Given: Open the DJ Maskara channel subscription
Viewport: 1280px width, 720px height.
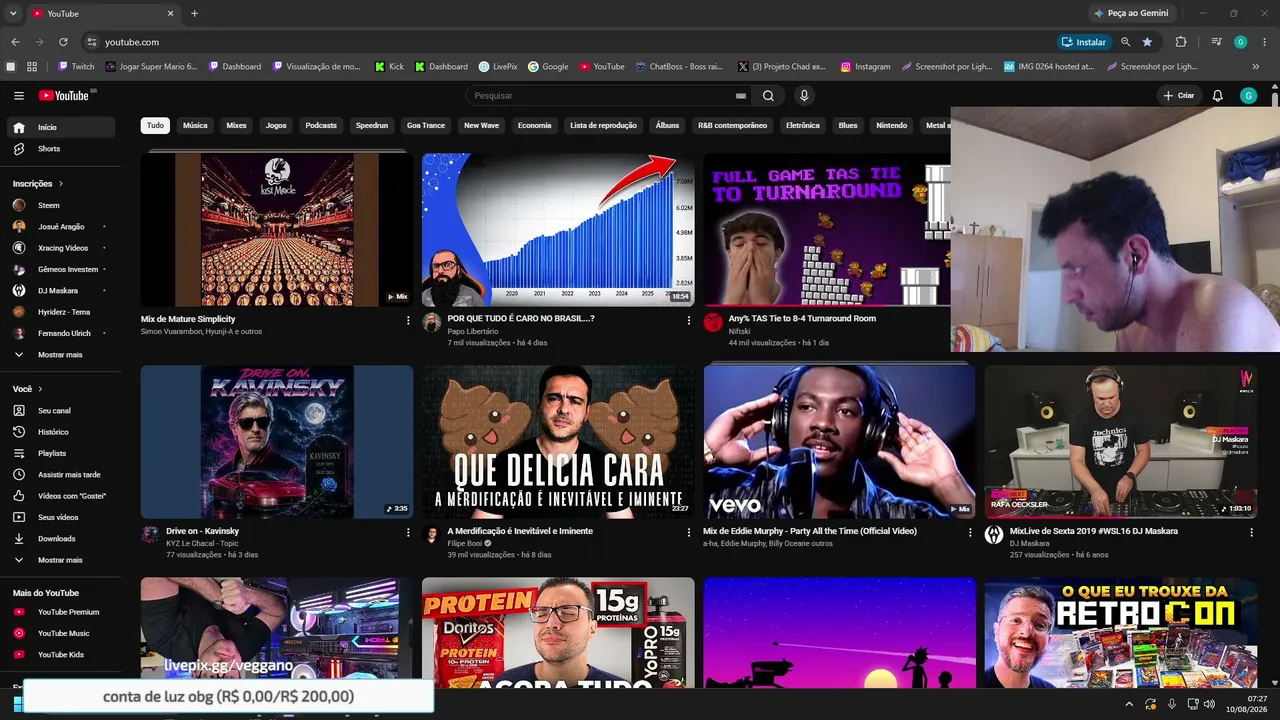Looking at the screenshot, I should click(62, 291).
